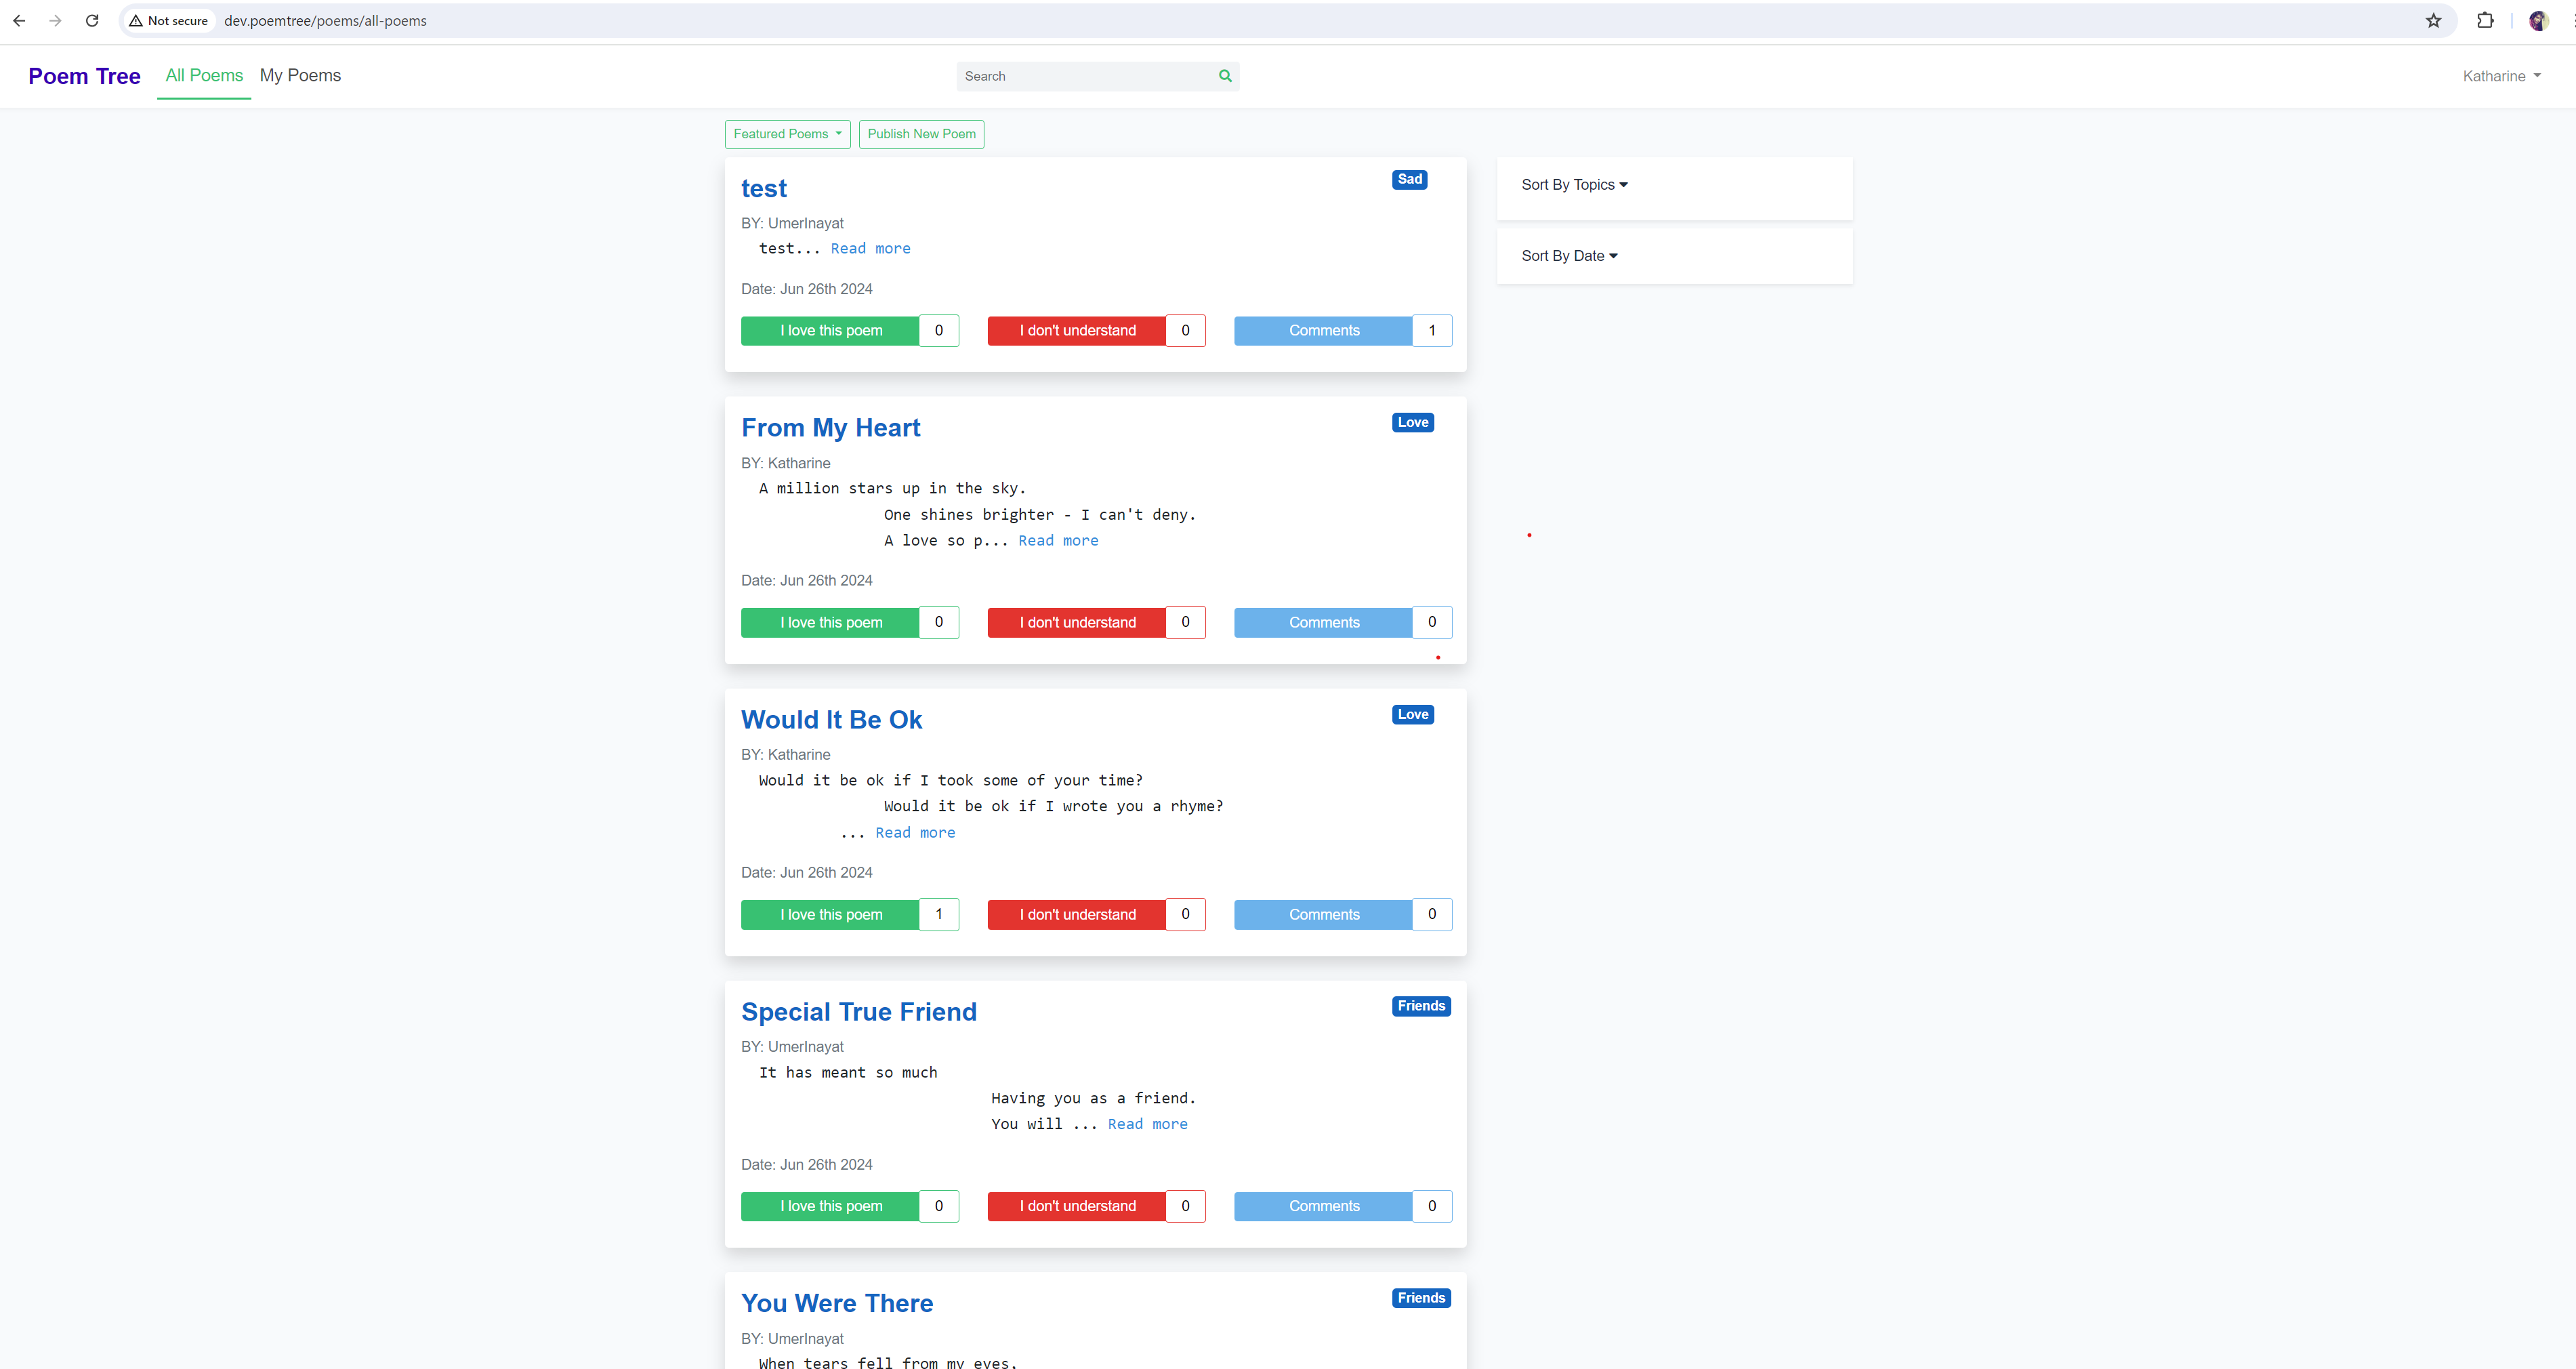Screen dimensions: 2576x1369
Task: Open the Featured Poems dropdown
Action: click(x=787, y=134)
